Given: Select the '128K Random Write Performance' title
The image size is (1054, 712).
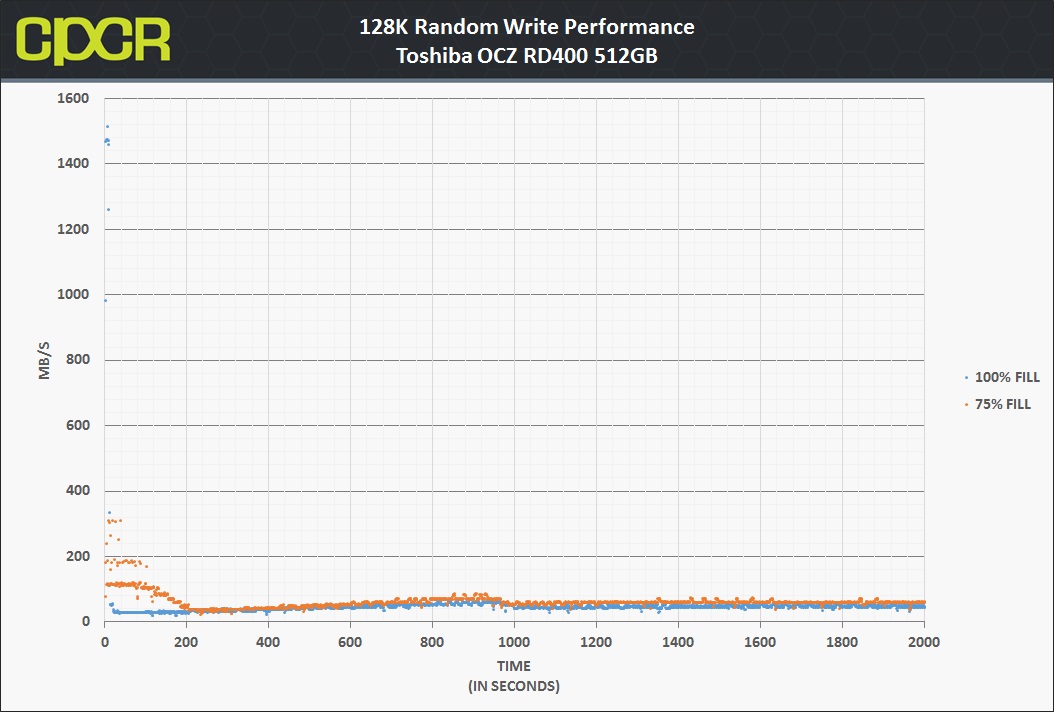Looking at the screenshot, I should click(526, 27).
